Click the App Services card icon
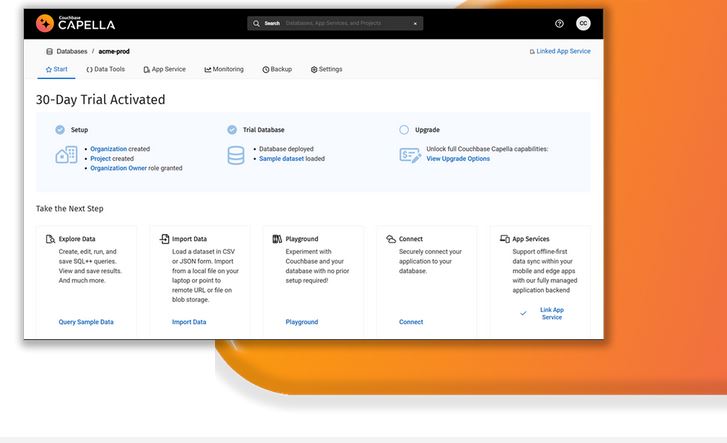 click(x=504, y=239)
